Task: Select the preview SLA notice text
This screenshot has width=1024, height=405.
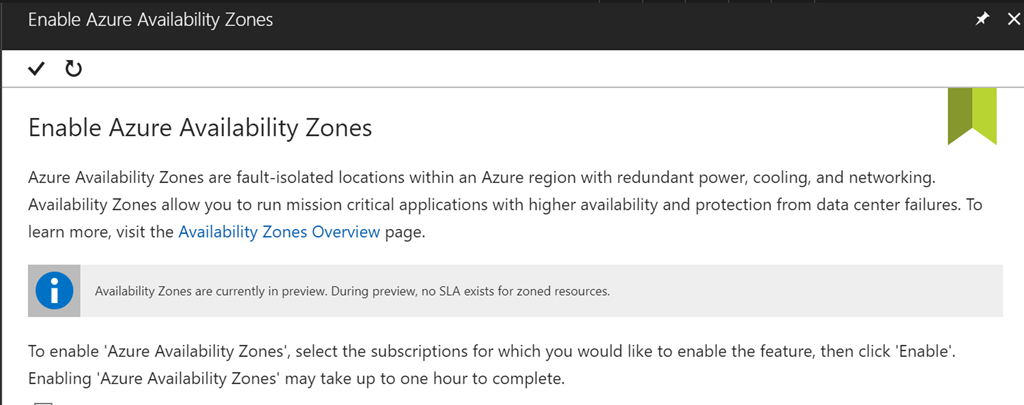Action: [352, 292]
